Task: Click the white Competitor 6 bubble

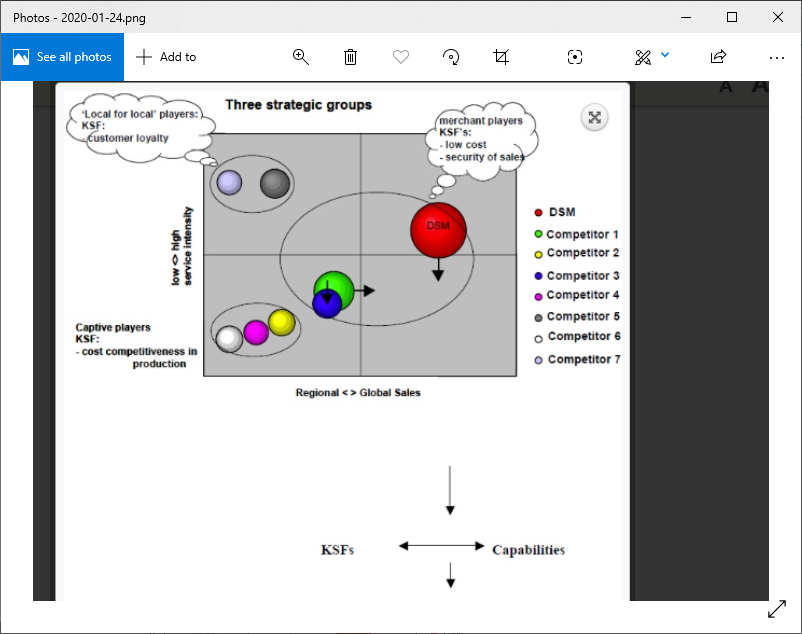Action: click(x=229, y=339)
